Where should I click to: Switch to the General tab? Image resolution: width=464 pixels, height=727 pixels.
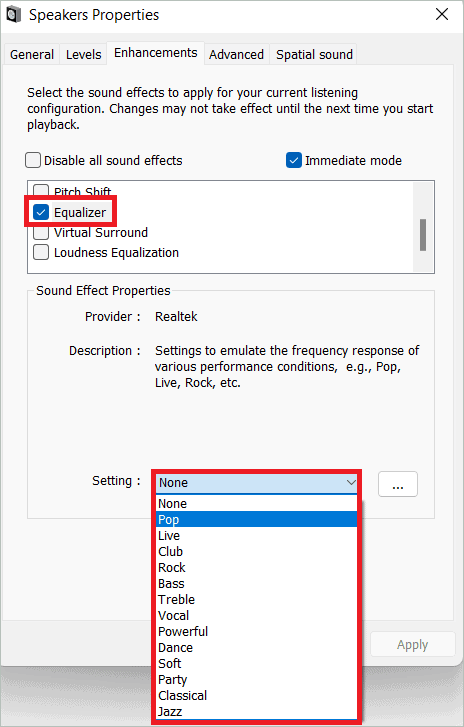click(32, 55)
